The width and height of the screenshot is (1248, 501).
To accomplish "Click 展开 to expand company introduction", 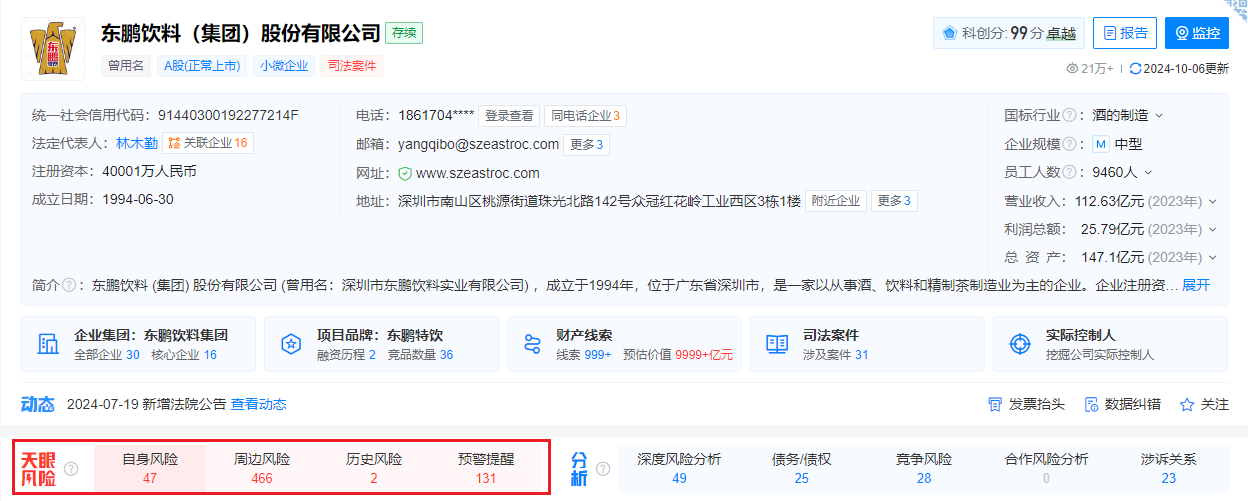I will 1196,285.
